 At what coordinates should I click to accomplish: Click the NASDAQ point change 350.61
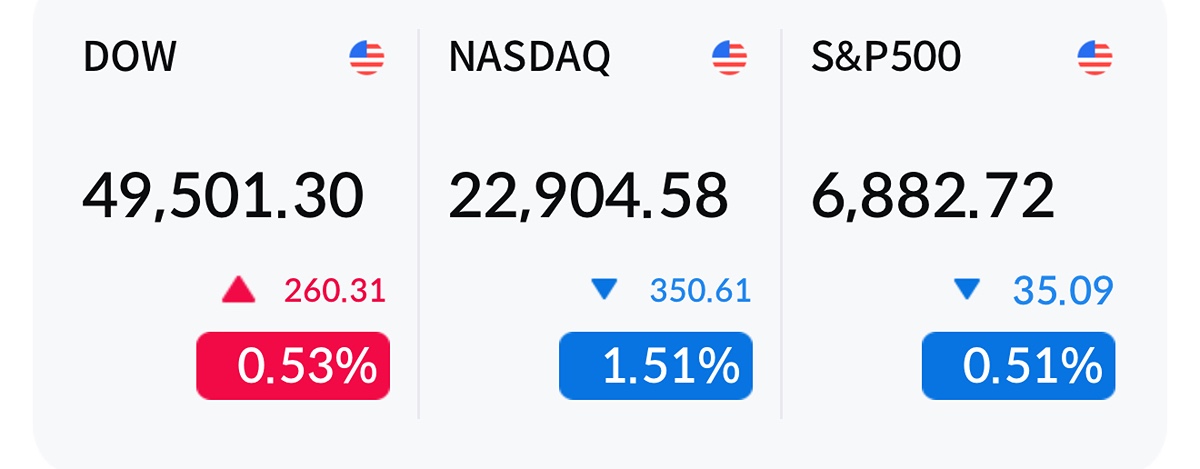(700, 291)
